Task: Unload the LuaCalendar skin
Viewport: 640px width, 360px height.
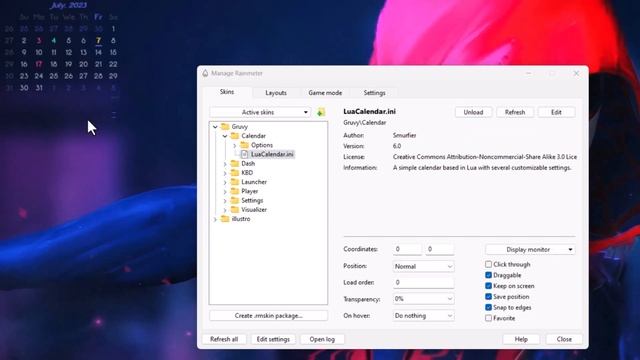Action: (473, 112)
